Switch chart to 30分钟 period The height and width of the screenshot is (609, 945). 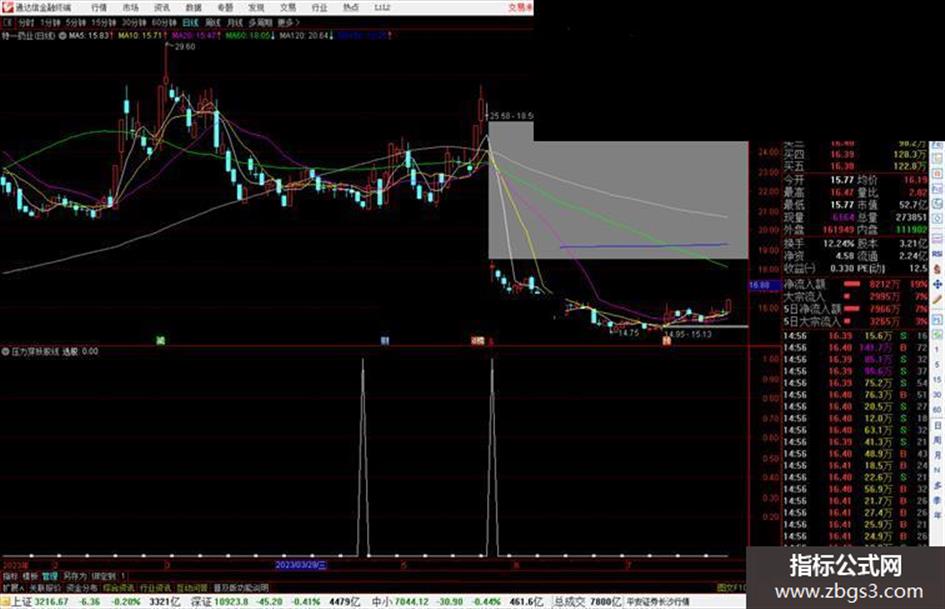[133, 22]
